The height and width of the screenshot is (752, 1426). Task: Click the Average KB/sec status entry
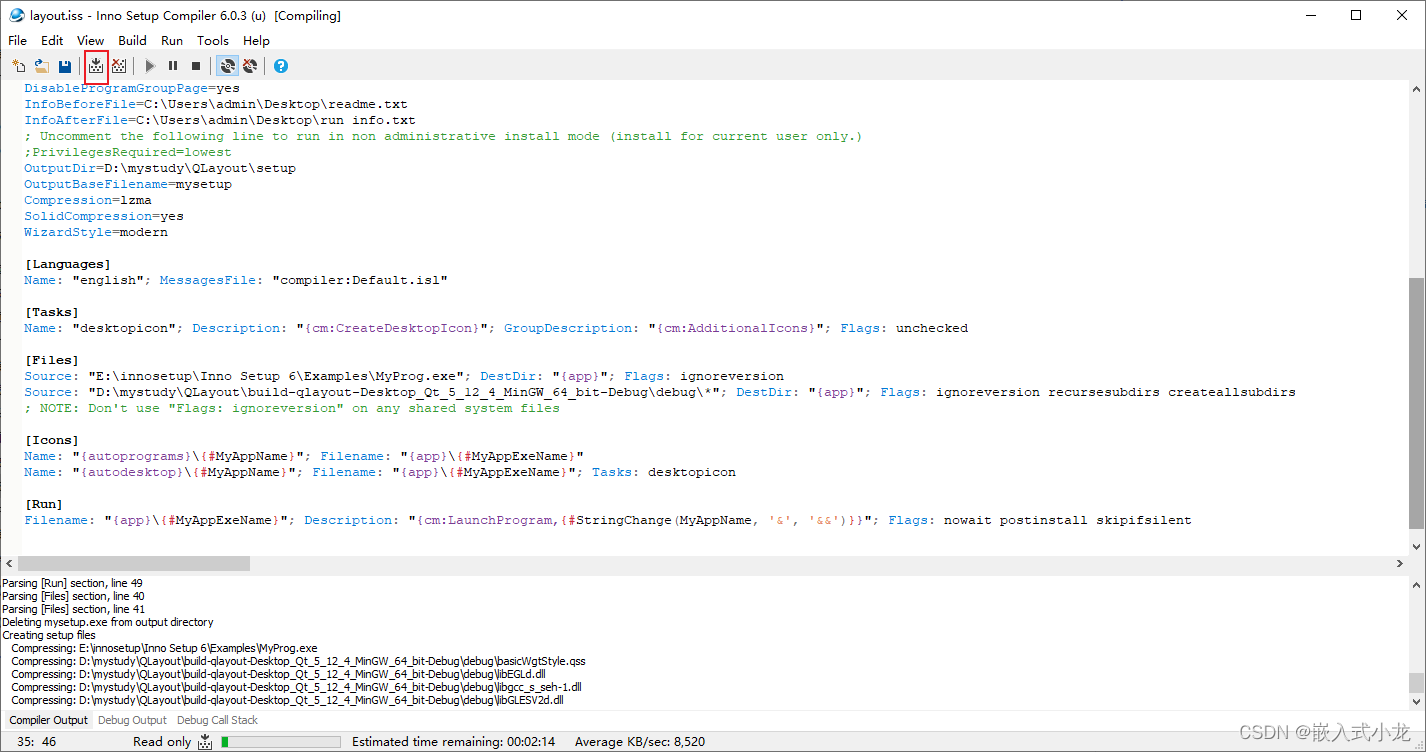tap(640, 742)
